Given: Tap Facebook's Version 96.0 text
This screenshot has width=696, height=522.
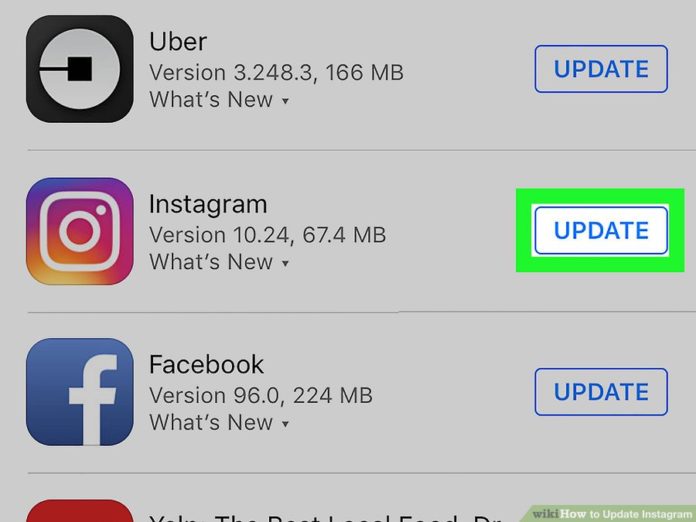Looking at the screenshot, I should (216, 395).
